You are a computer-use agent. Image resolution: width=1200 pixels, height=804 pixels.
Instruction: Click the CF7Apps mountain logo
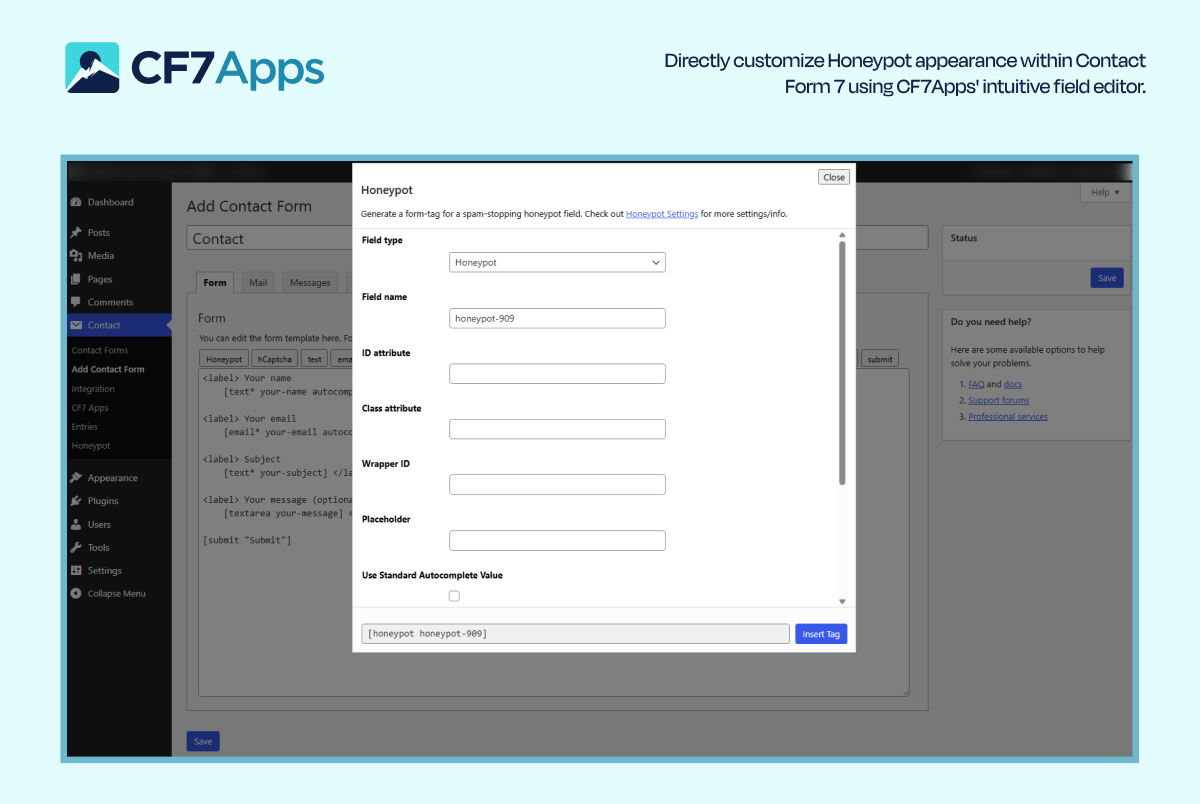tap(92, 68)
